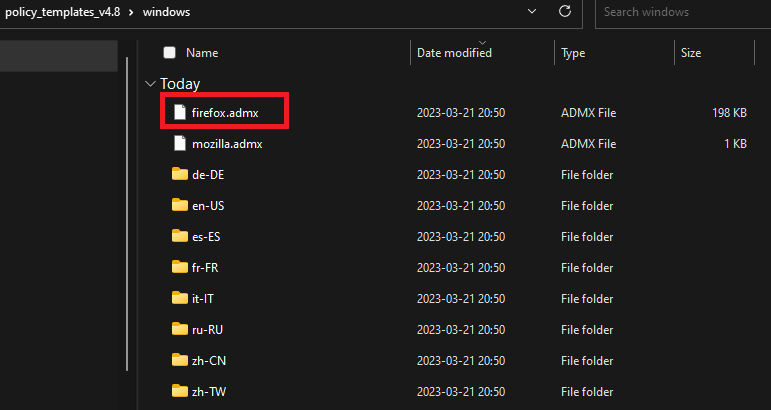The height and width of the screenshot is (410, 771).
Task: Click the es-ES folder icon
Action: (180, 236)
